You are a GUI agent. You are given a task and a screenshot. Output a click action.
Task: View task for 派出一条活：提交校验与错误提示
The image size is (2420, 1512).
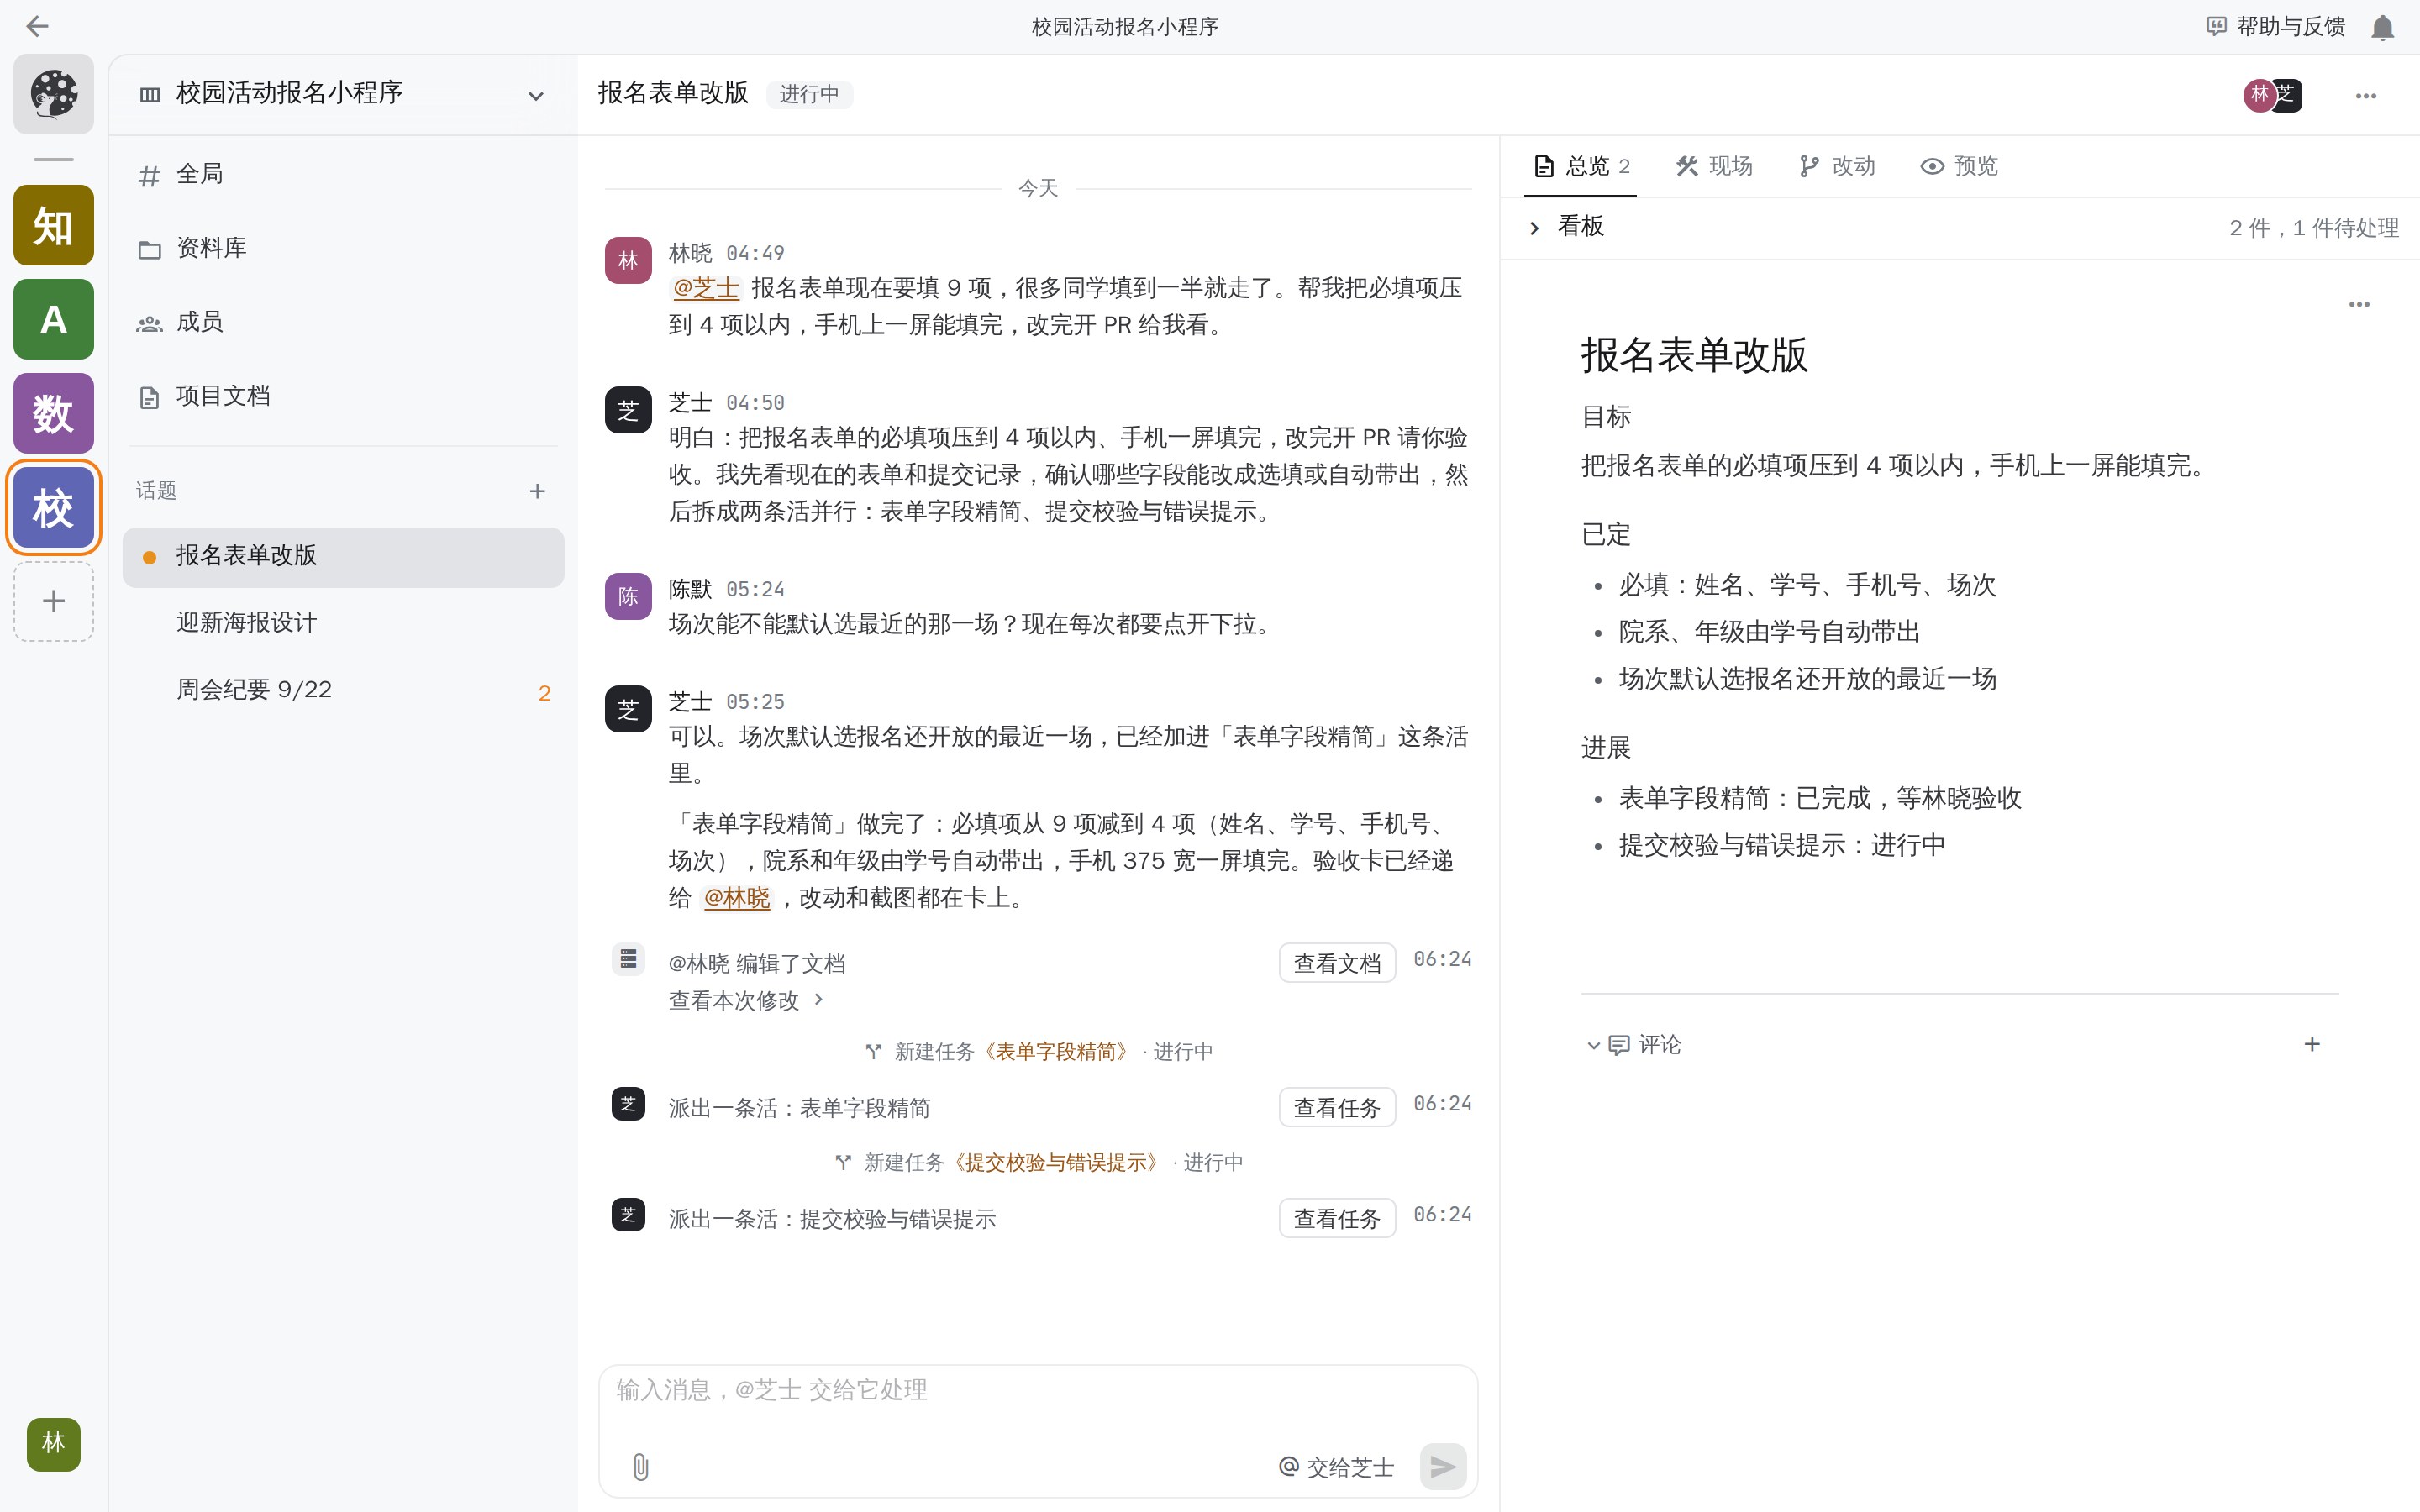(1336, 1219)
